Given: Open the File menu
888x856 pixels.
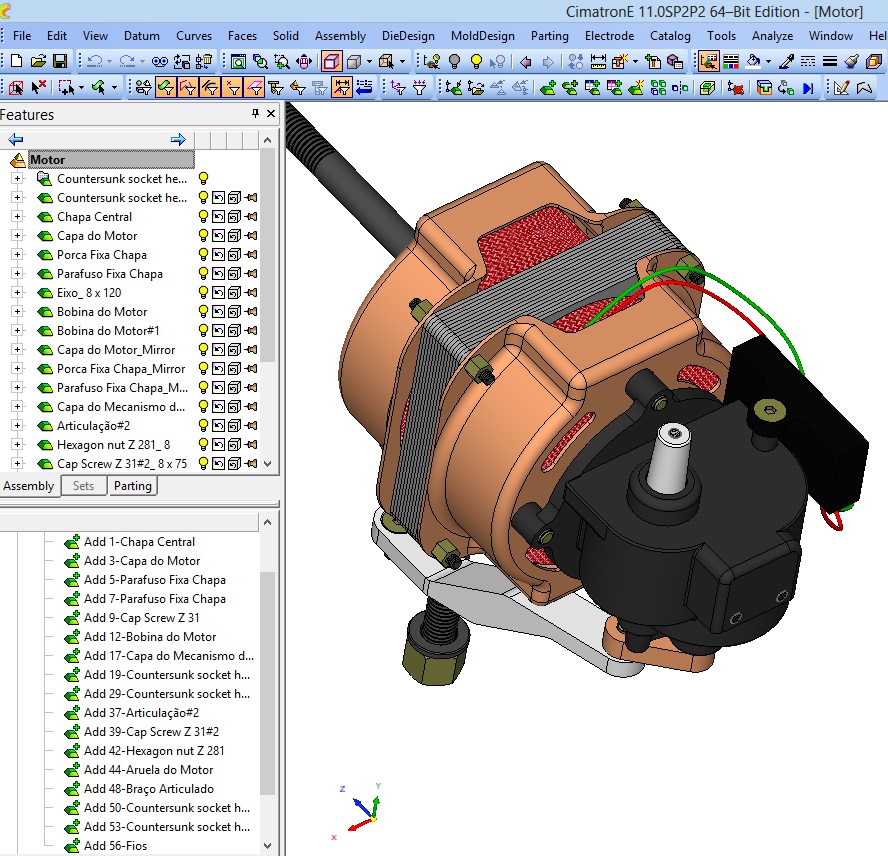Looking at the screenshot, I should coord(22,36).
